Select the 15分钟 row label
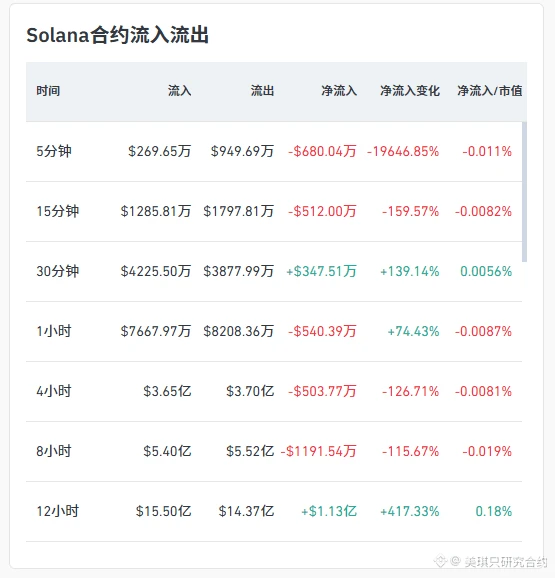The width and height of the screenshot is (555, 578). tap(57, 211)
